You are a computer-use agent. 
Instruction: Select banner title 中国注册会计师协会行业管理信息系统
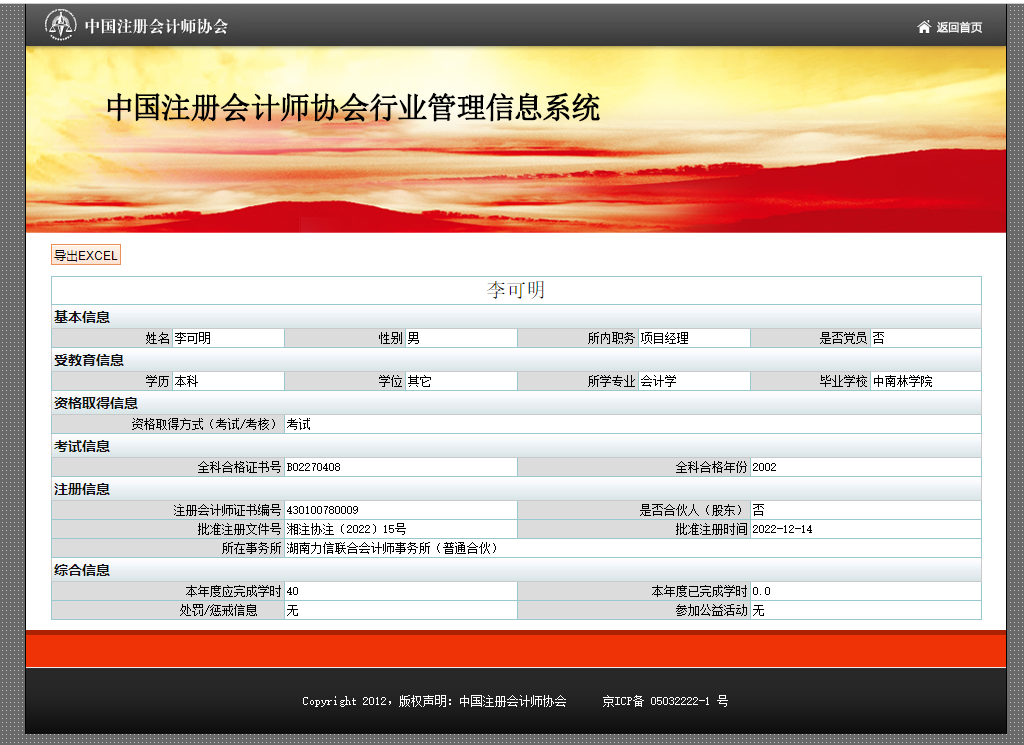353,108
